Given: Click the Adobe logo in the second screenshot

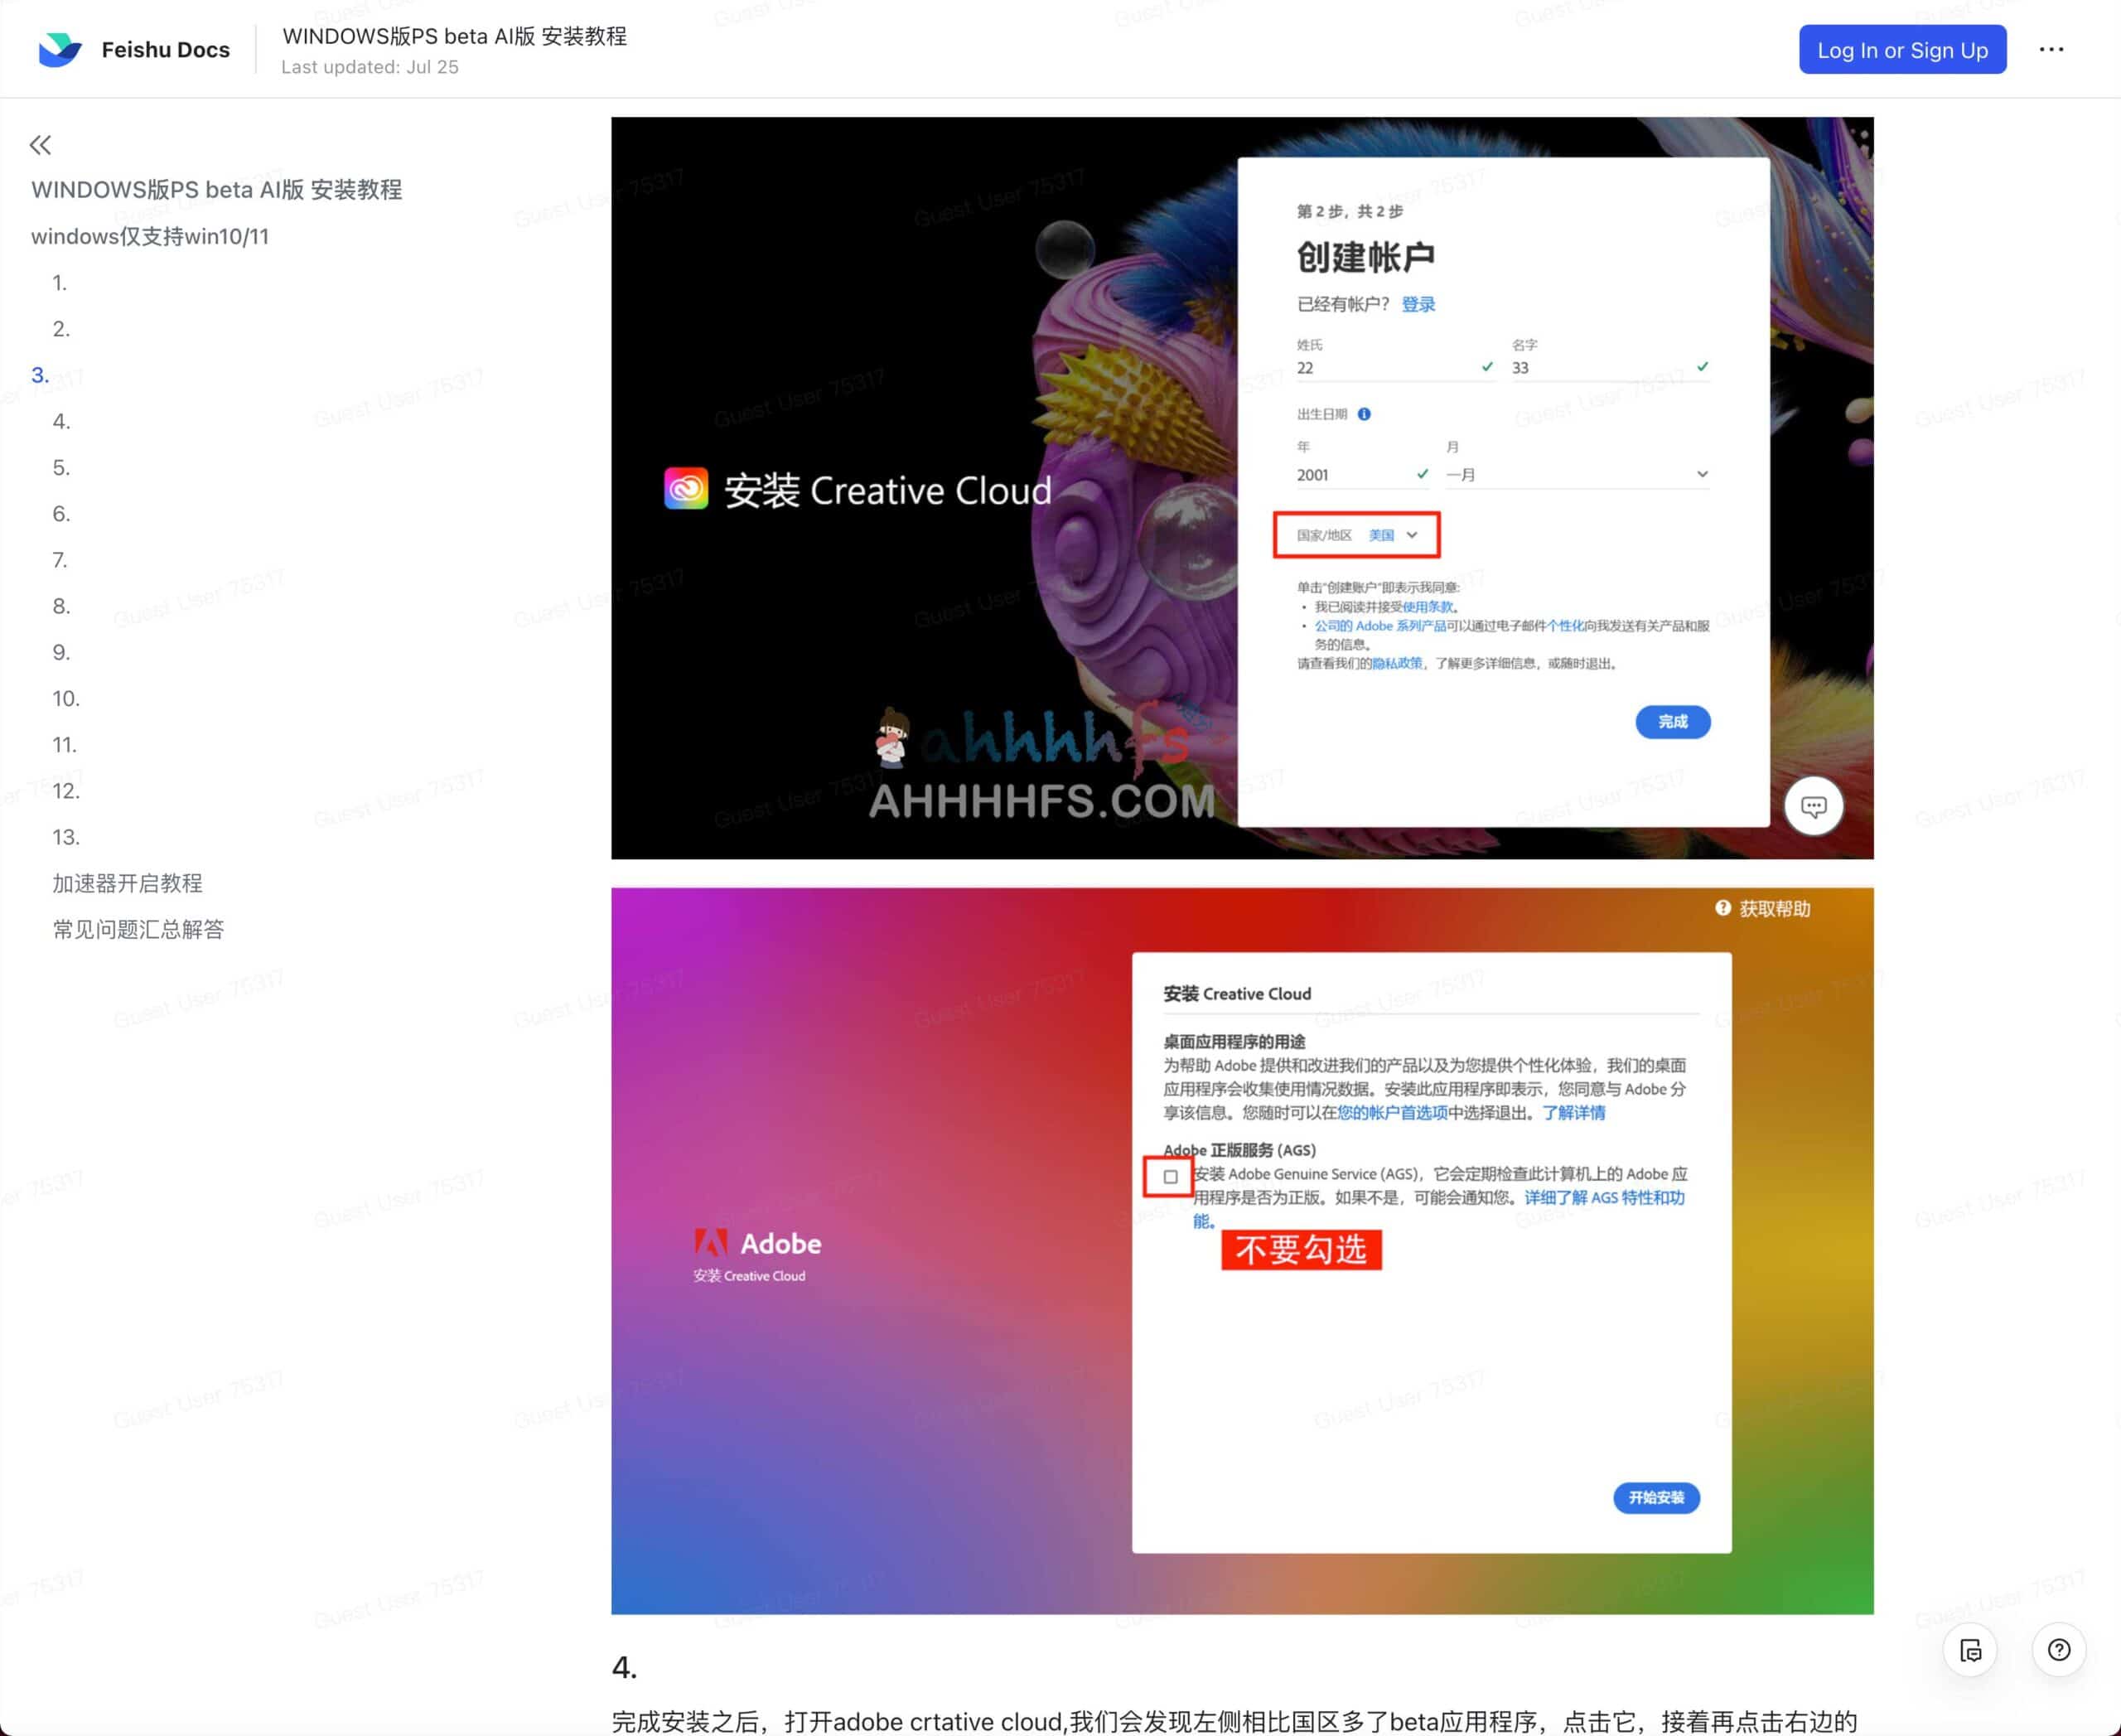Looking at the screenshot, I should [712, 1243].
